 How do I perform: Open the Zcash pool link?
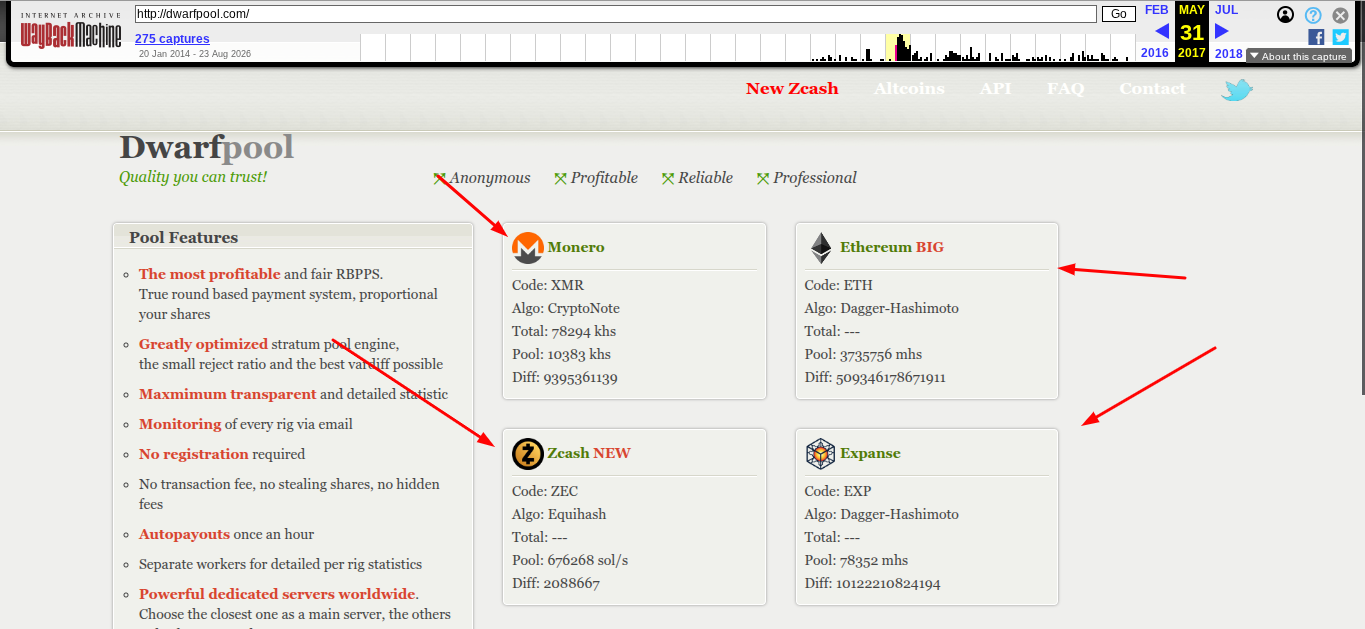[x=589, y=453]
